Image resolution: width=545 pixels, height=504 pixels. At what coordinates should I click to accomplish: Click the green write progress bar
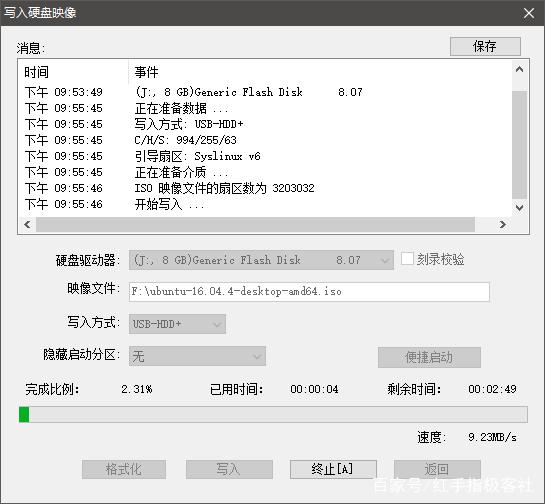(273, 415)
